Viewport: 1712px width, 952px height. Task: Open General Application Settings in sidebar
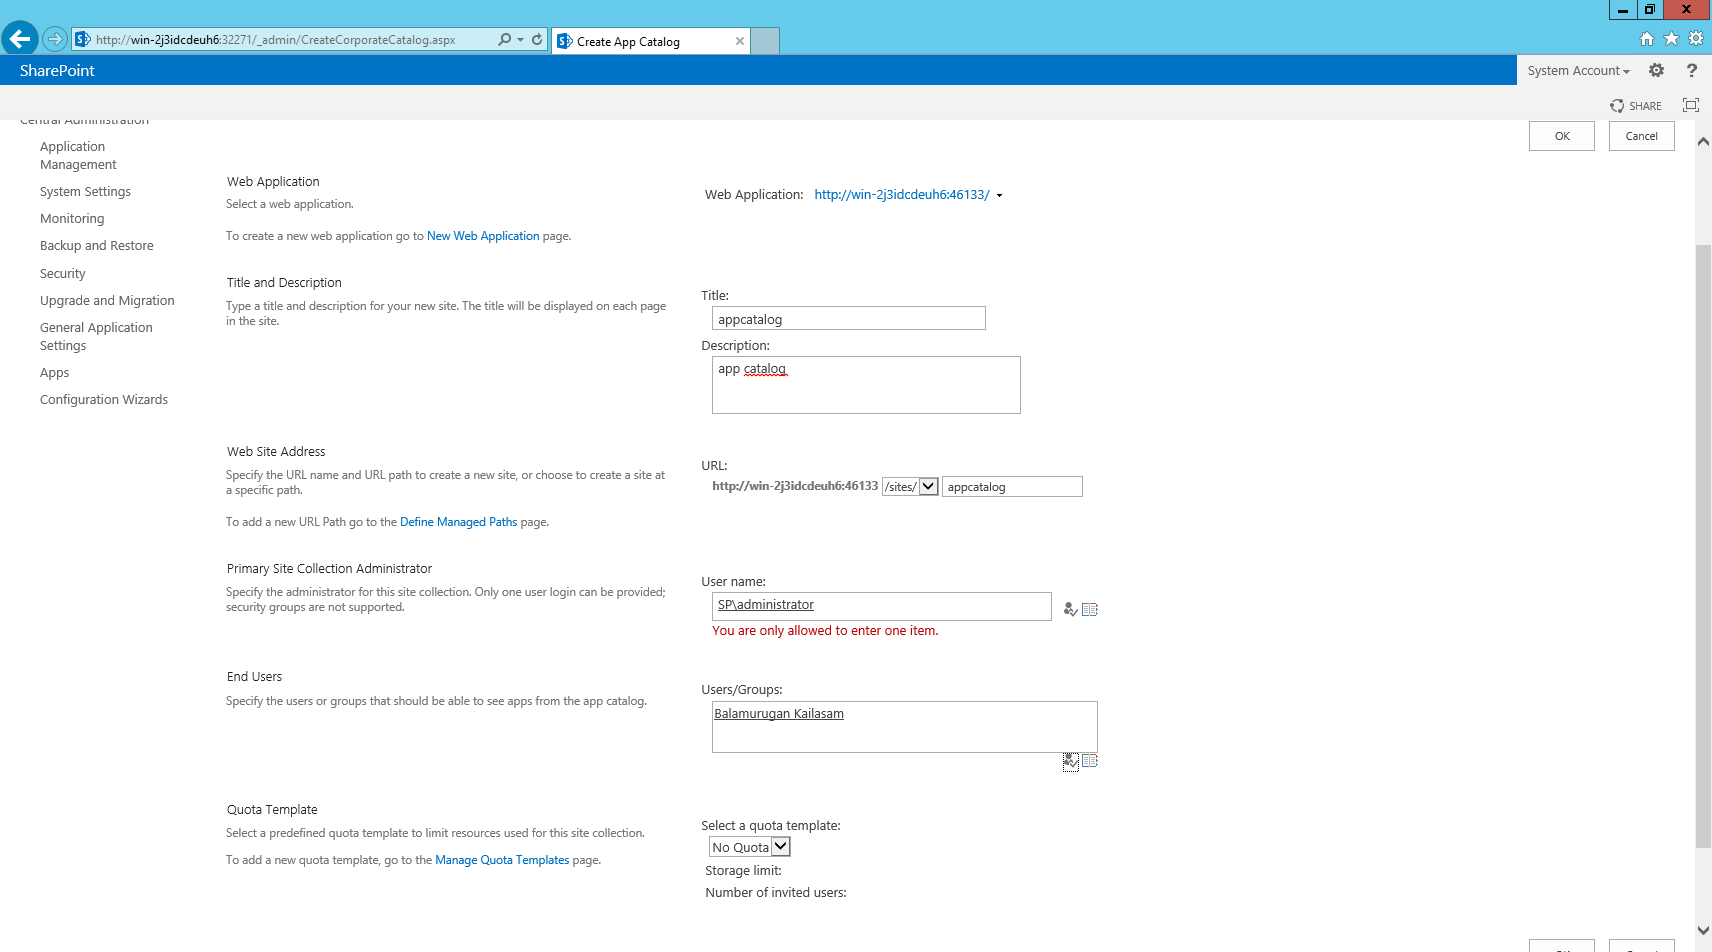[x=96, y=336]
